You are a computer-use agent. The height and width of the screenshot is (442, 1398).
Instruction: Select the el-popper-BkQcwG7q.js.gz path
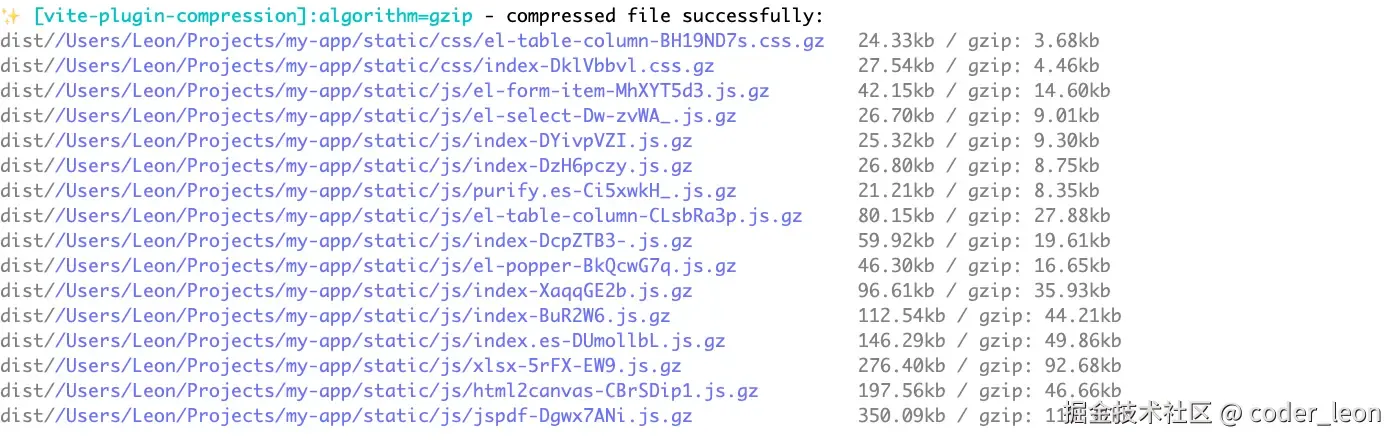(x=369, y=266)
